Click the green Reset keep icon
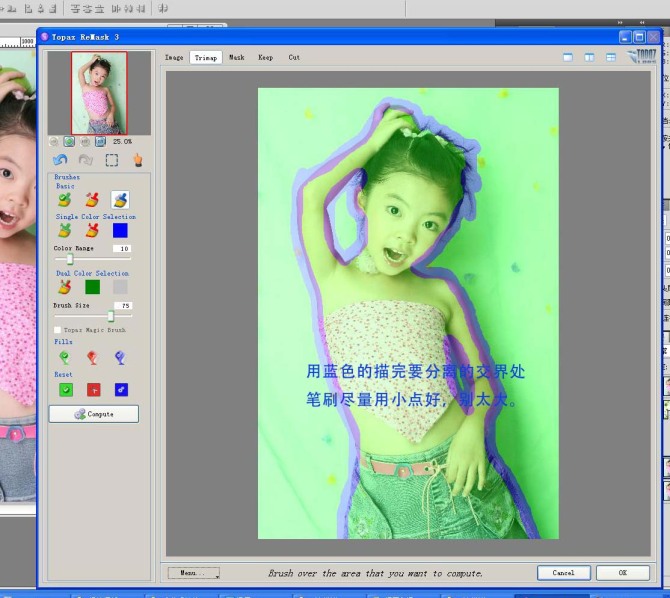 pos(65,390)
